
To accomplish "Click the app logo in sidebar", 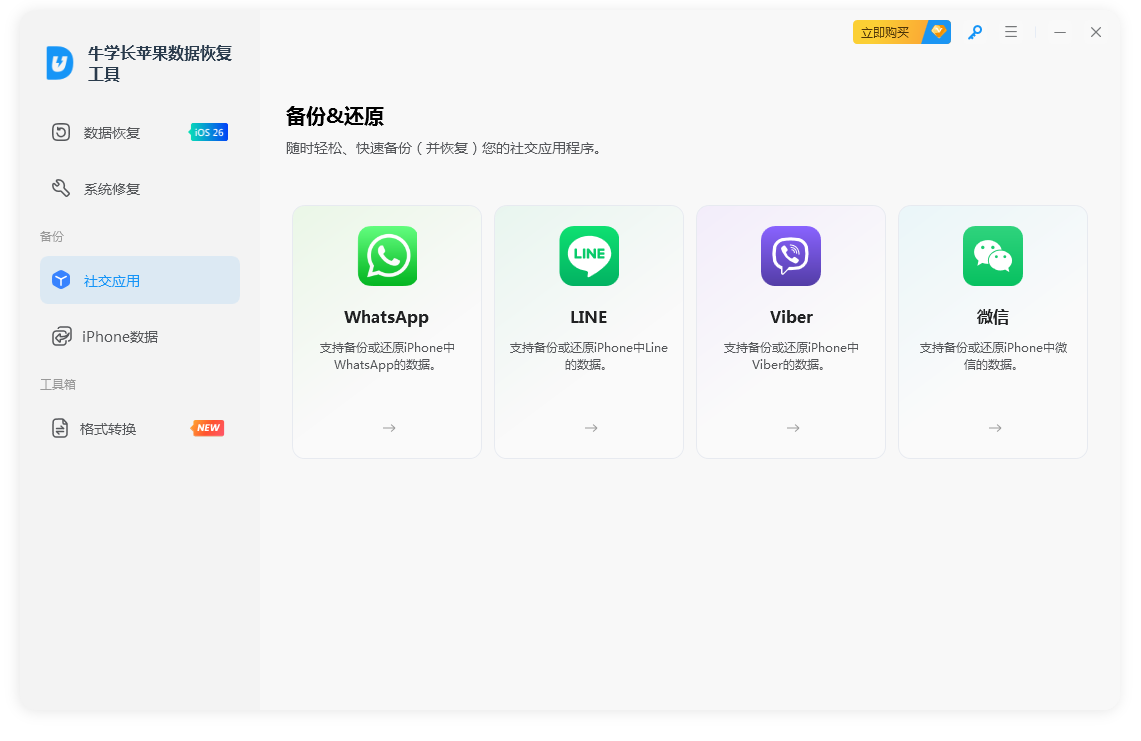I will (x=60, y=63).
